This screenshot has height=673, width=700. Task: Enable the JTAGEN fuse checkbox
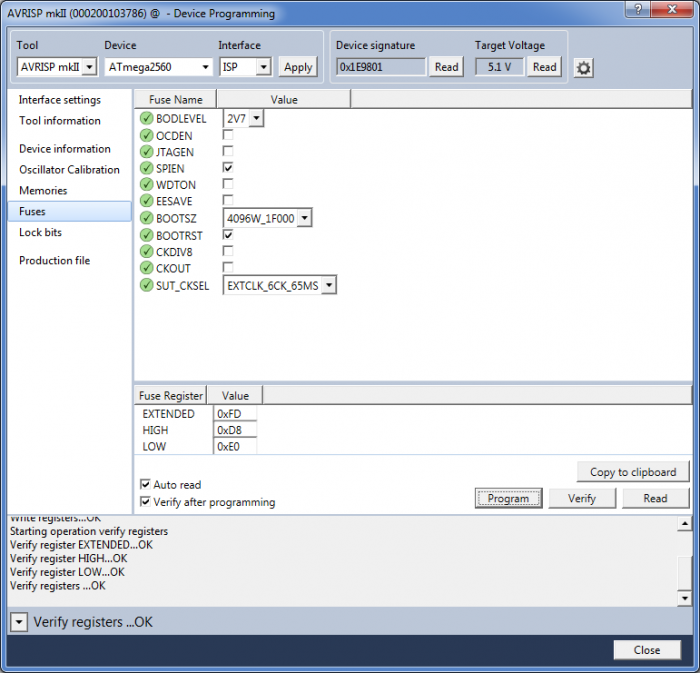tap(228, 151)
